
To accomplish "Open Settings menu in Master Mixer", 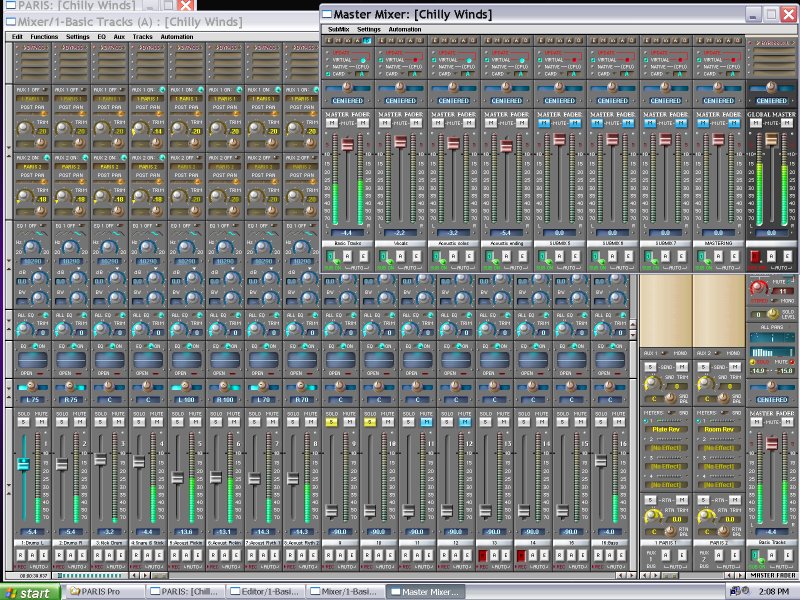I will coord(369,29).
